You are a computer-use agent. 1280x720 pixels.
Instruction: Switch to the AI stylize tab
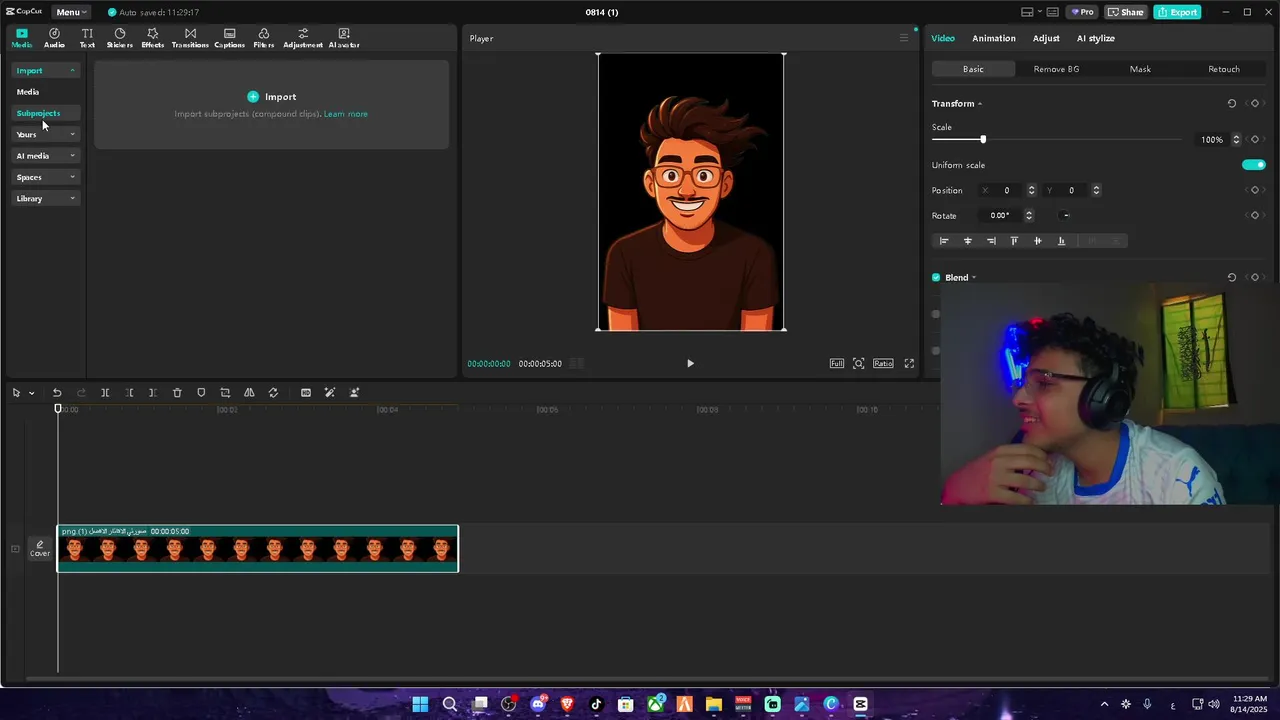pyautogui.click(x=1095, y=38)
